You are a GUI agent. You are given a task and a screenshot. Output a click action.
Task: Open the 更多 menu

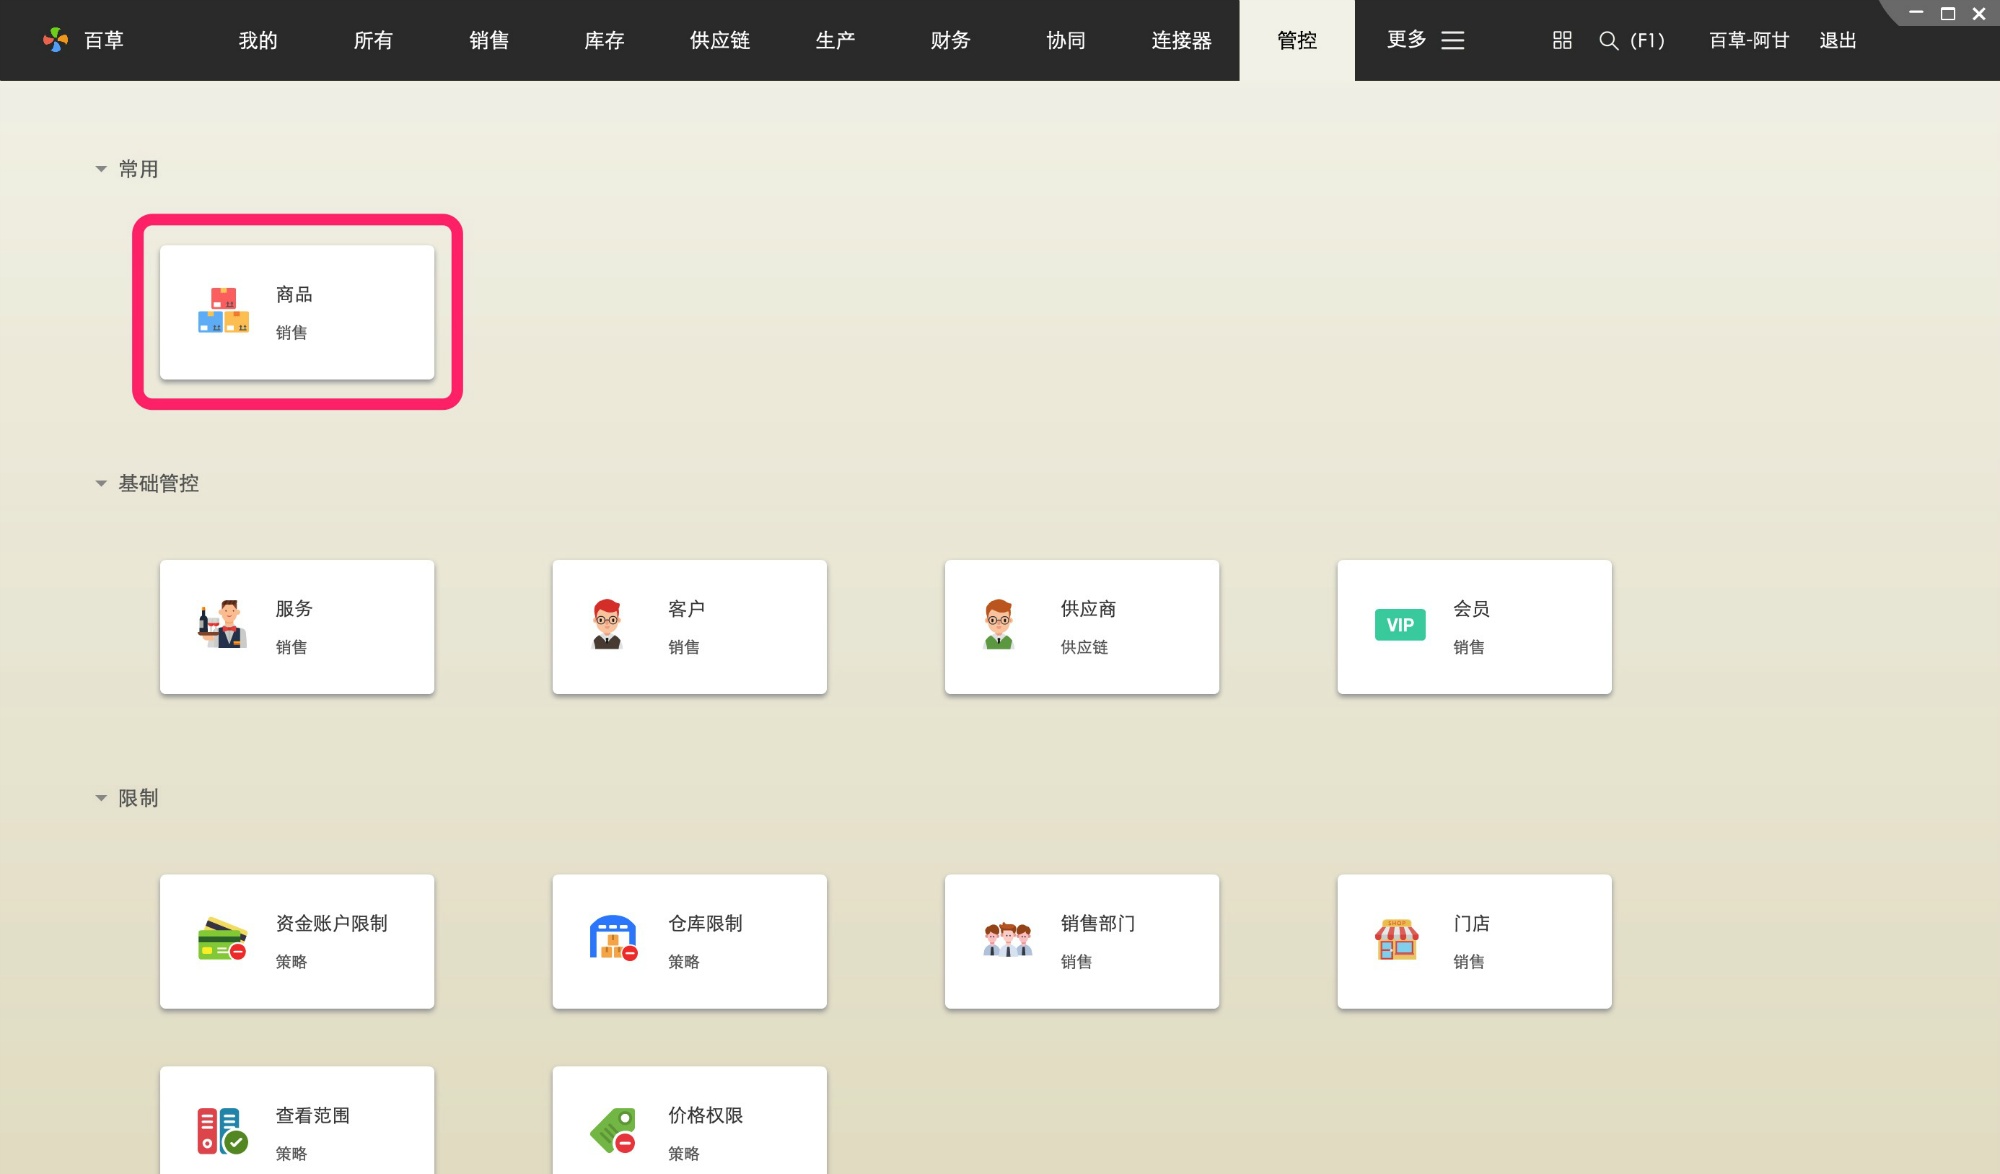click(x=1407, y=40)
